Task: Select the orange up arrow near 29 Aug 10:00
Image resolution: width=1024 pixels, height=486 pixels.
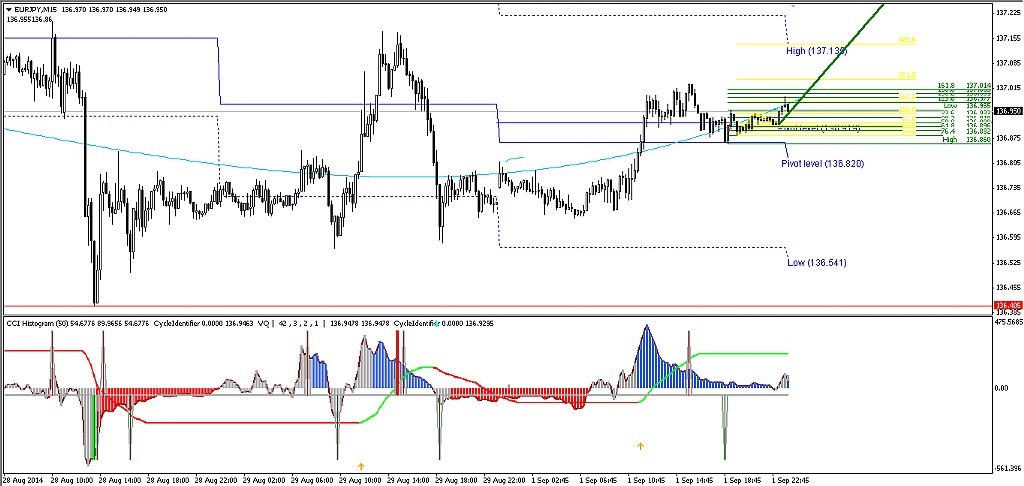Action: click(360, 466)
